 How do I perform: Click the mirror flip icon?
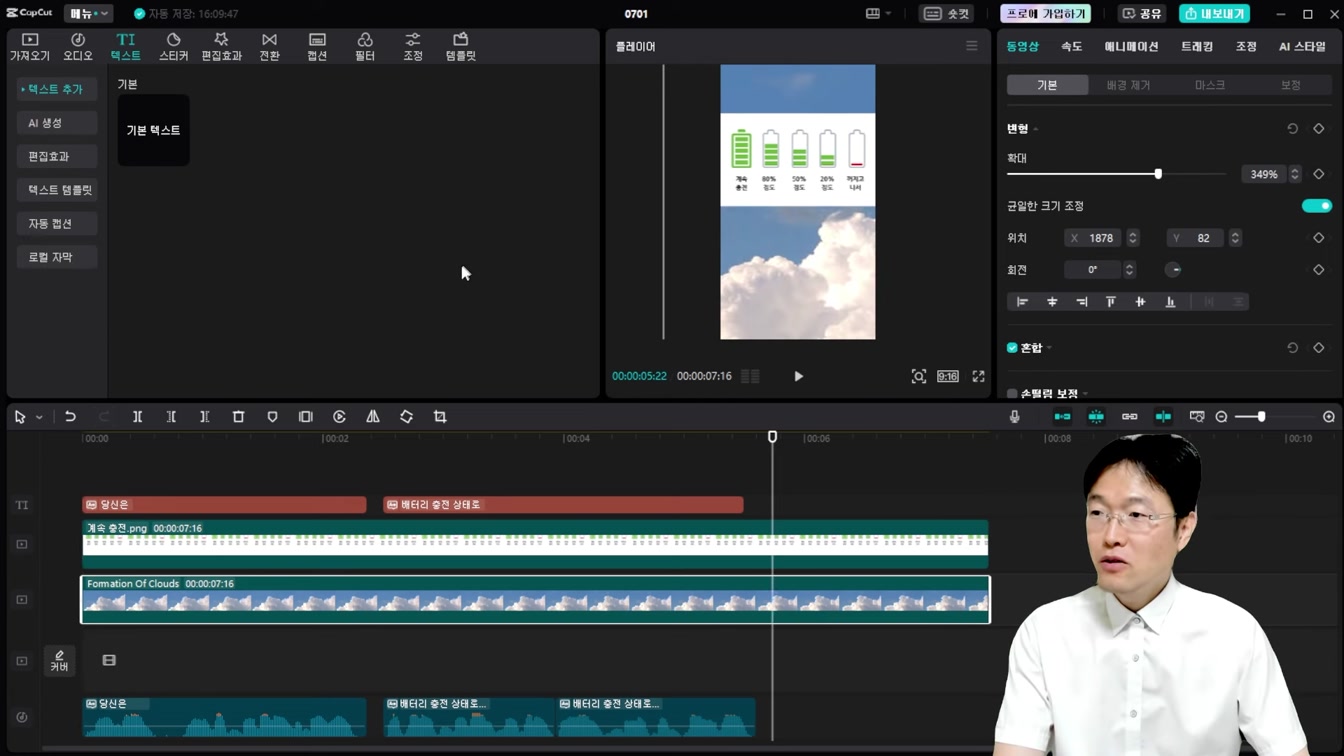[373, 417]
